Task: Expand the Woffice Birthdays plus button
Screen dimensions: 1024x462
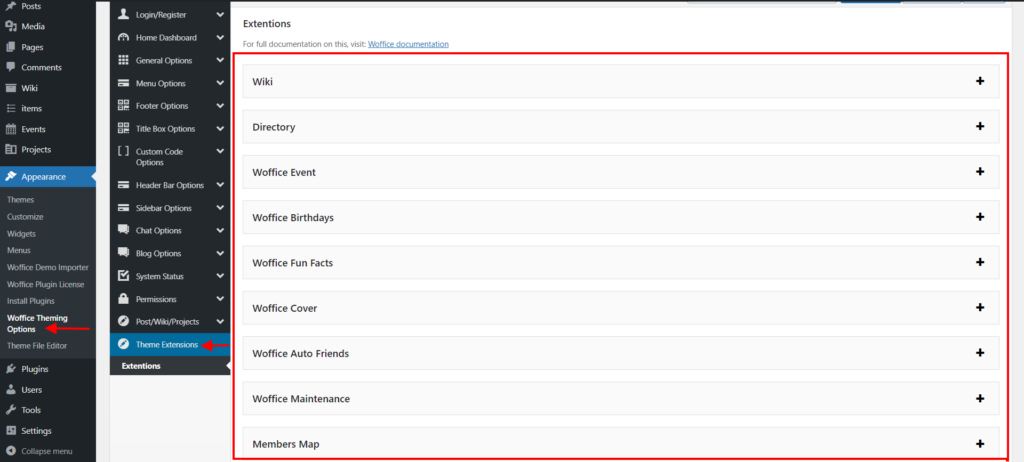Action: click(980, 217)
